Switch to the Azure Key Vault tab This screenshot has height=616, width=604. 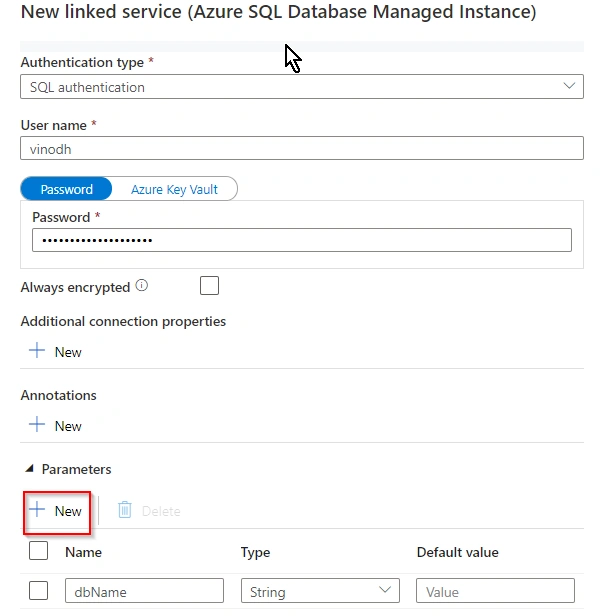coord(174,189)
